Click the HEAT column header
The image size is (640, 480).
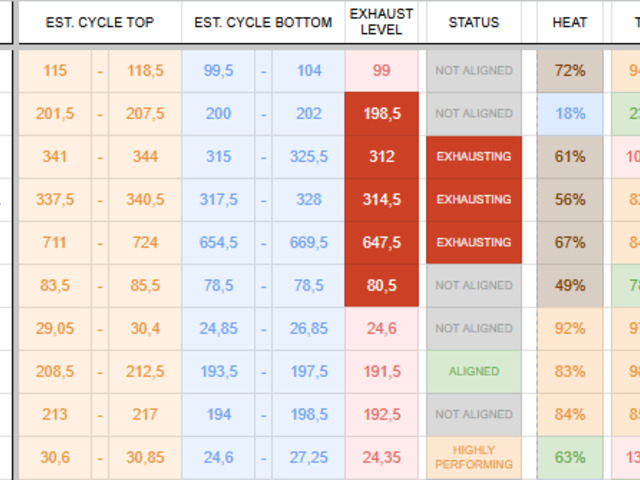(x=570, y=22)
